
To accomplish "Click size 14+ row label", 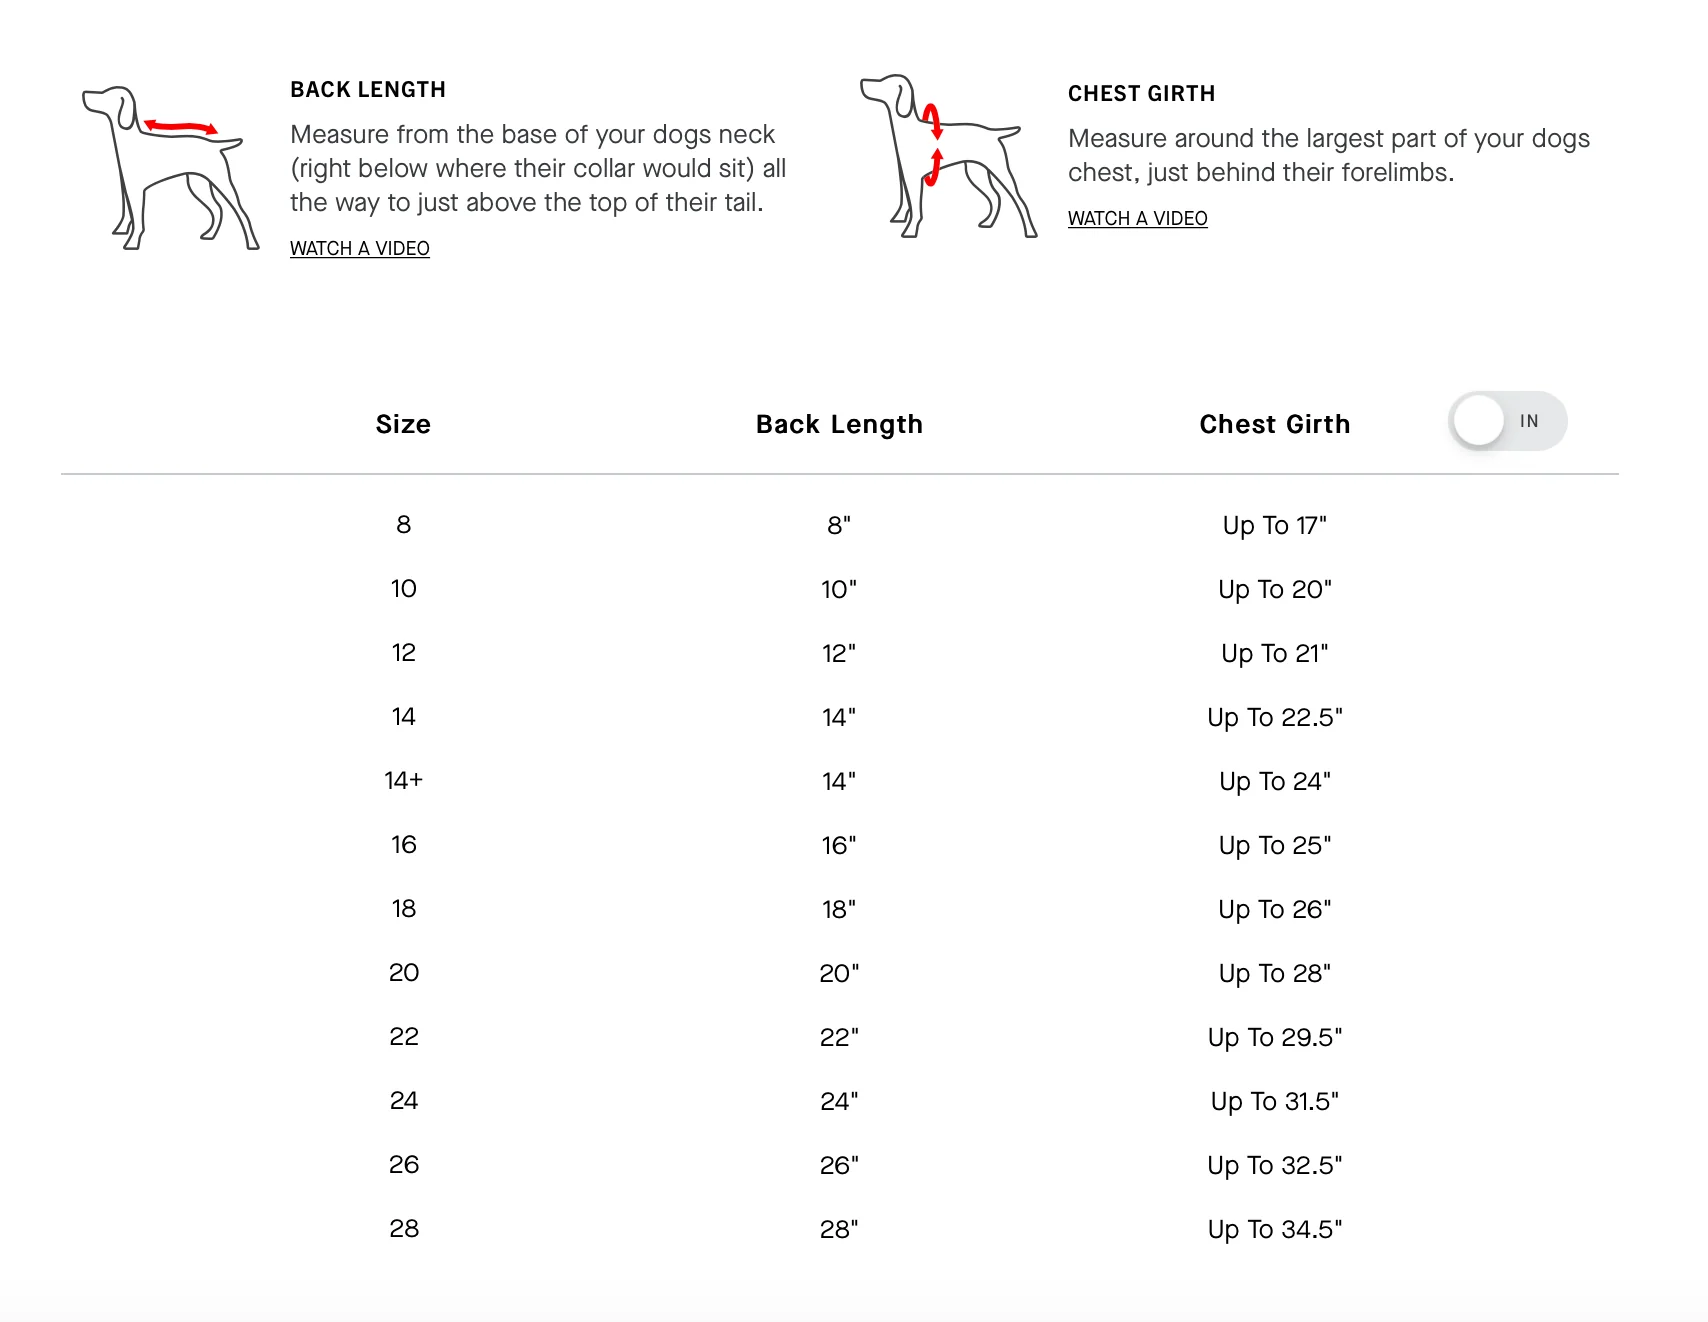I will pyautogui.click(x=404, y=780).
